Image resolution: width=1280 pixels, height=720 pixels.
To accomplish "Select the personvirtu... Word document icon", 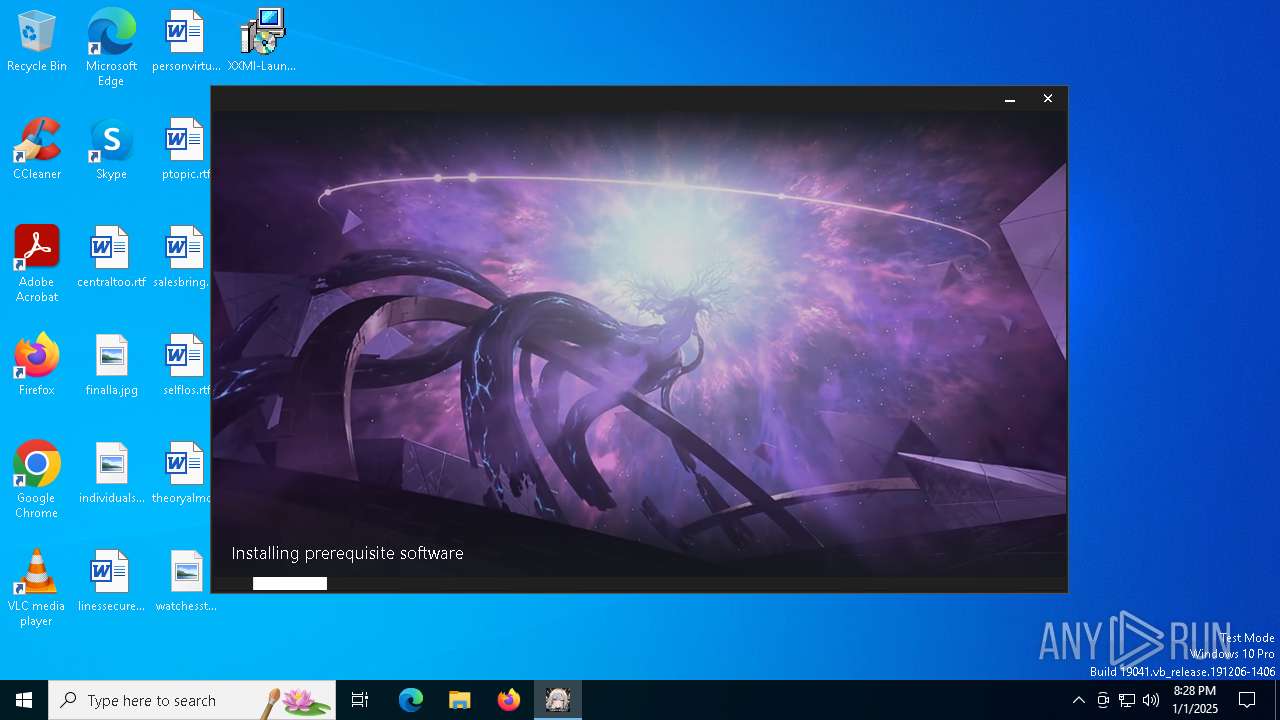I will [186, 42].
